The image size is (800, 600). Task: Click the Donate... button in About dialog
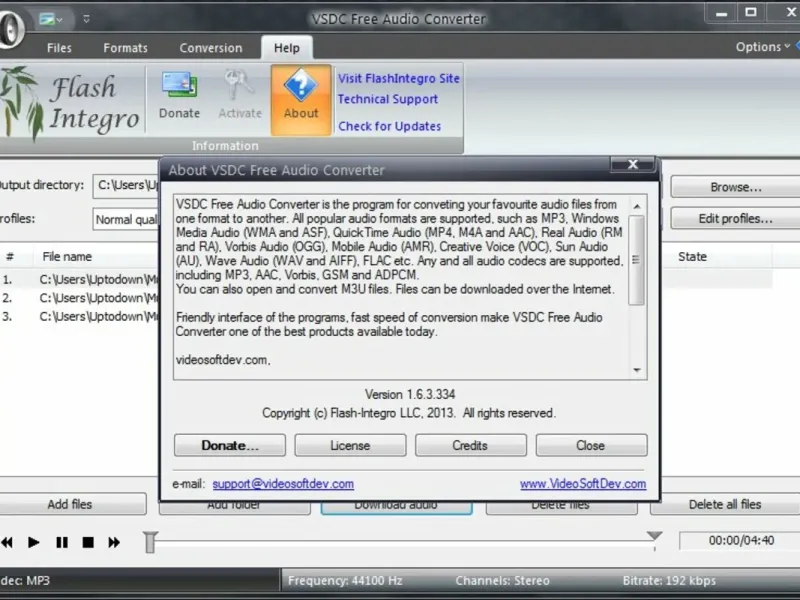(x=230, y=445)
